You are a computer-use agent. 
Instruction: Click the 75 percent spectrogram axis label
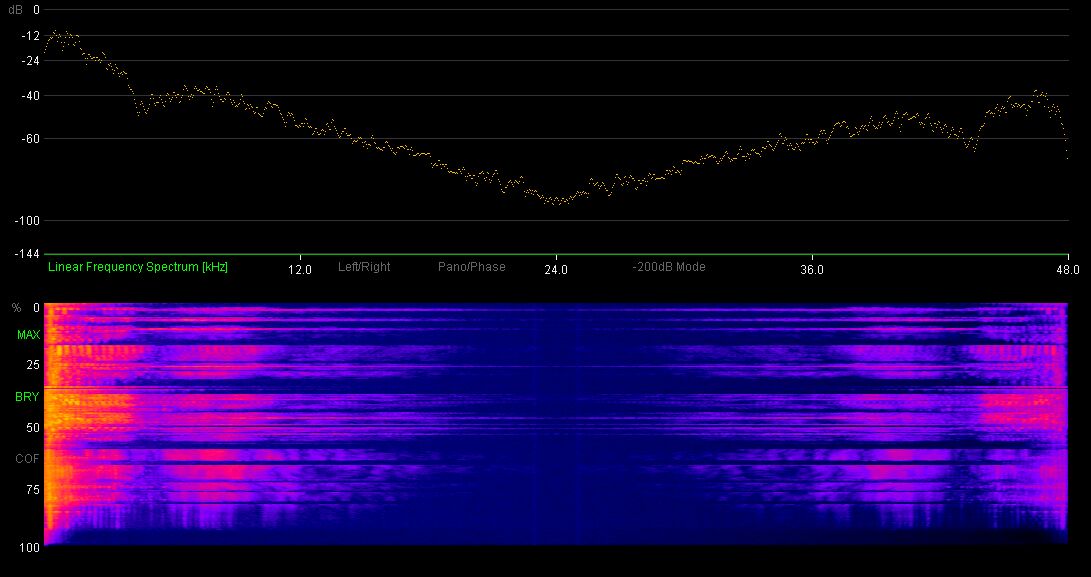(x=33, y=490)
